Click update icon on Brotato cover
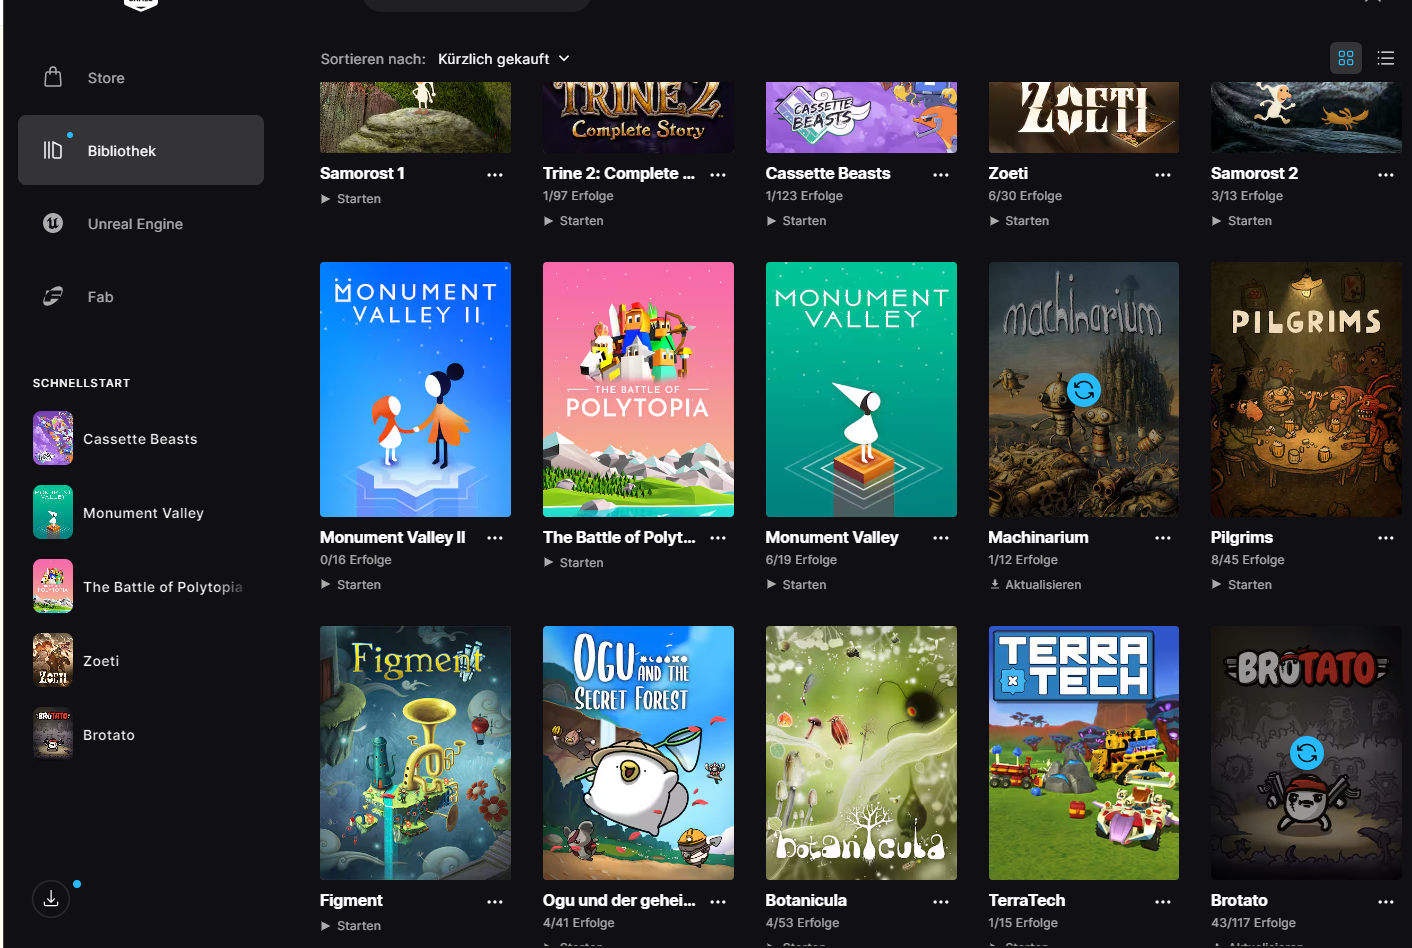 pyautogui.click(x=1307, y=753)
